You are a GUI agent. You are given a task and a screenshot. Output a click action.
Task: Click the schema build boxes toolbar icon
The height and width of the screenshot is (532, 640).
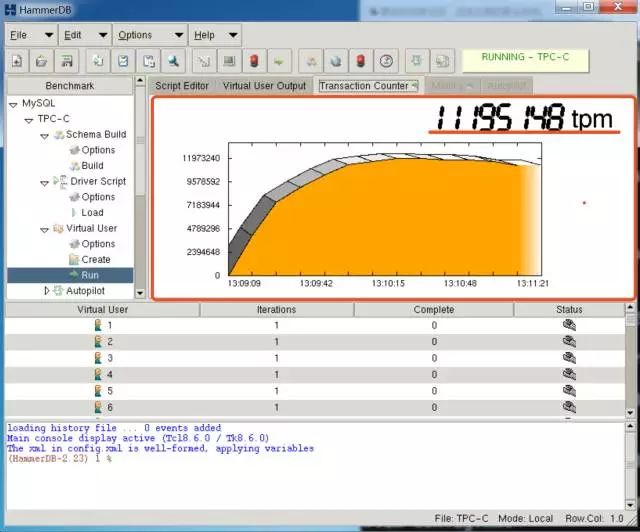tap(311, 61)
